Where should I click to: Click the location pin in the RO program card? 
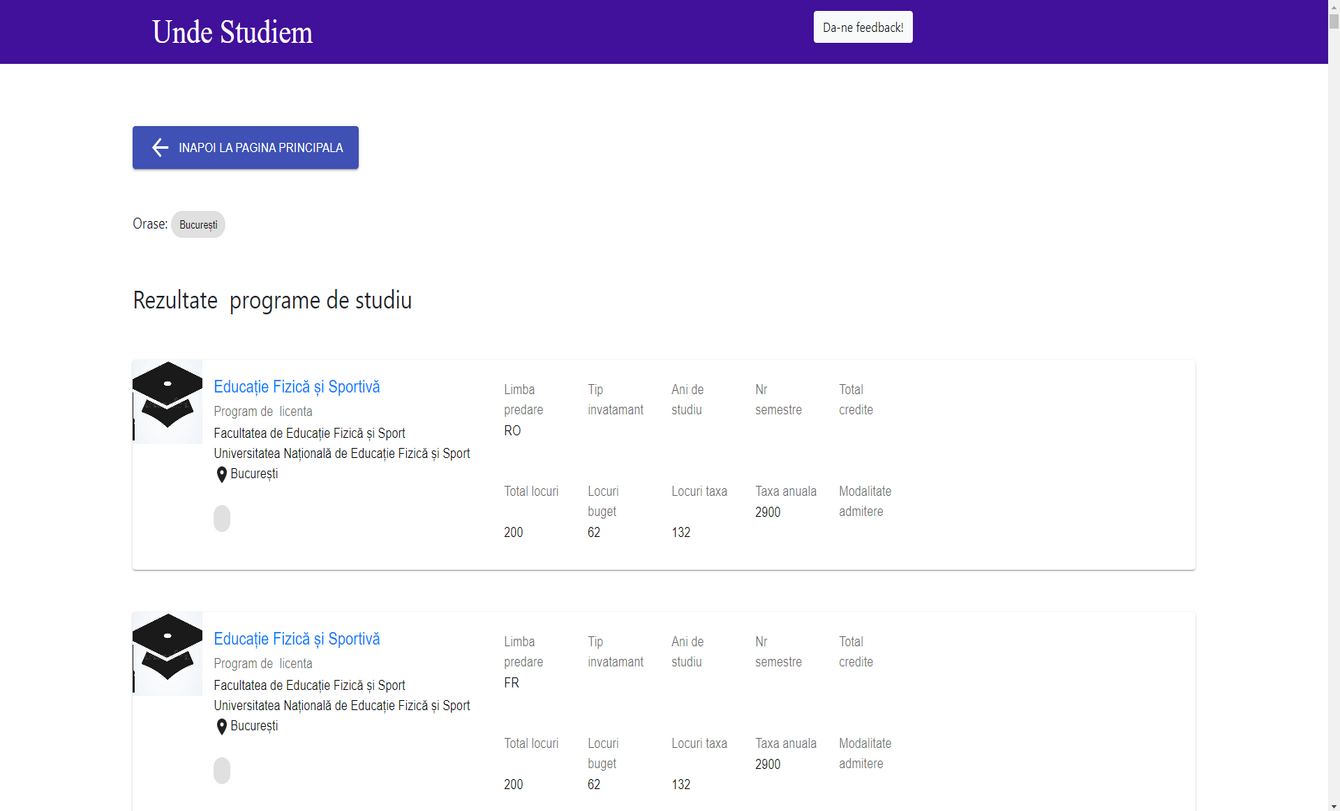(x=222, y=475)
